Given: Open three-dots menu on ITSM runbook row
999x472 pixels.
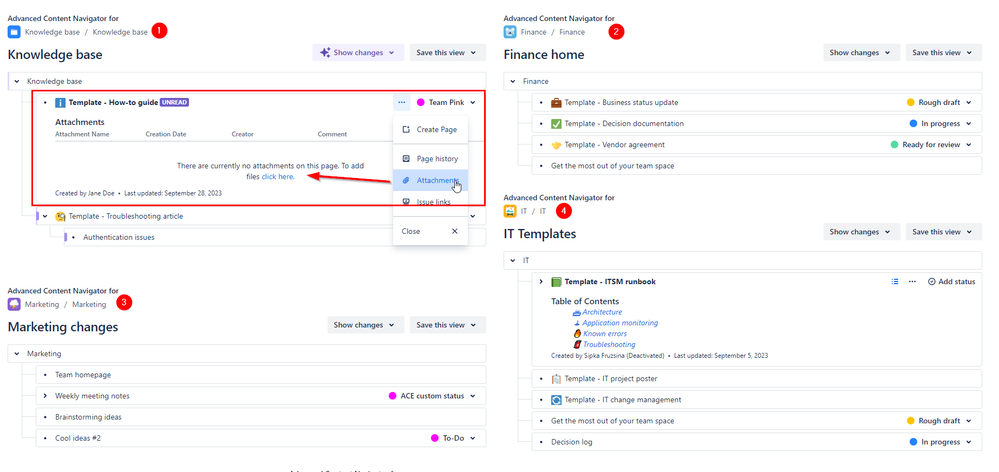Looking at the screenshot, I should click(912, 282).
